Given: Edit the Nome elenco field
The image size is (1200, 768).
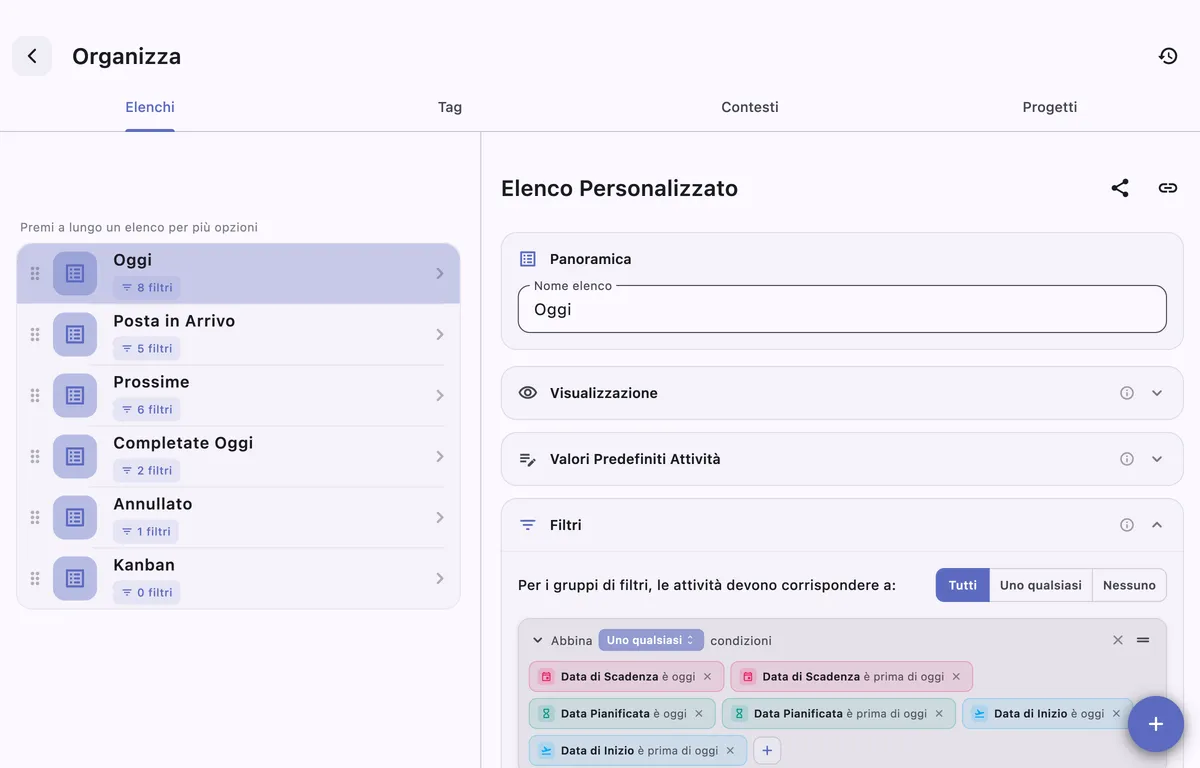Looking at the screenshot, I should 842,309.
